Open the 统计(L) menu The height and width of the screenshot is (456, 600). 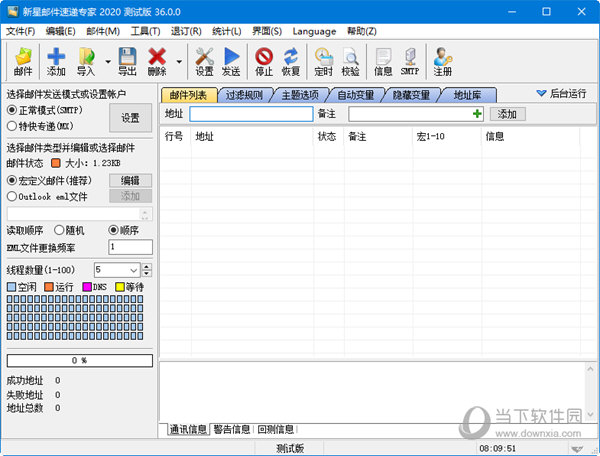(227, 31)
